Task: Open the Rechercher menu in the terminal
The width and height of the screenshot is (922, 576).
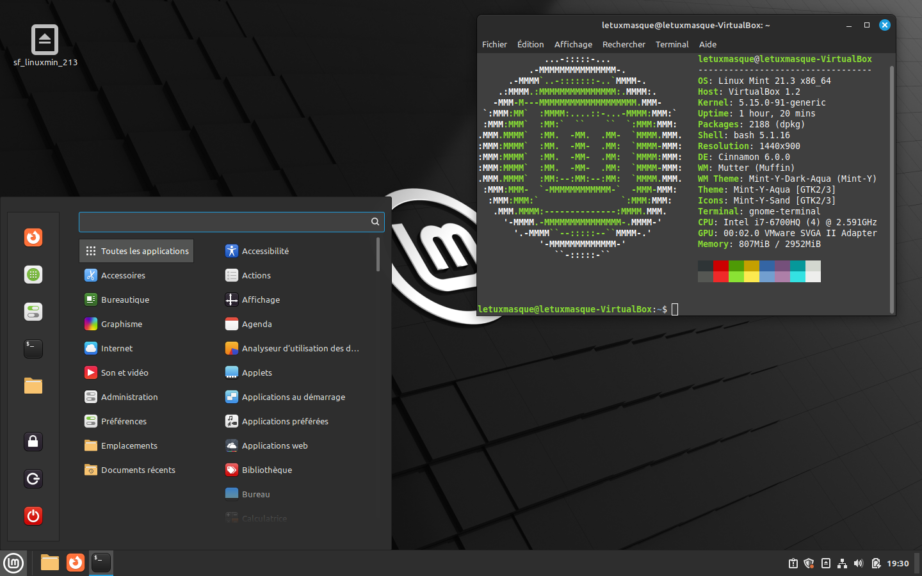Action: tap(623, 45)
